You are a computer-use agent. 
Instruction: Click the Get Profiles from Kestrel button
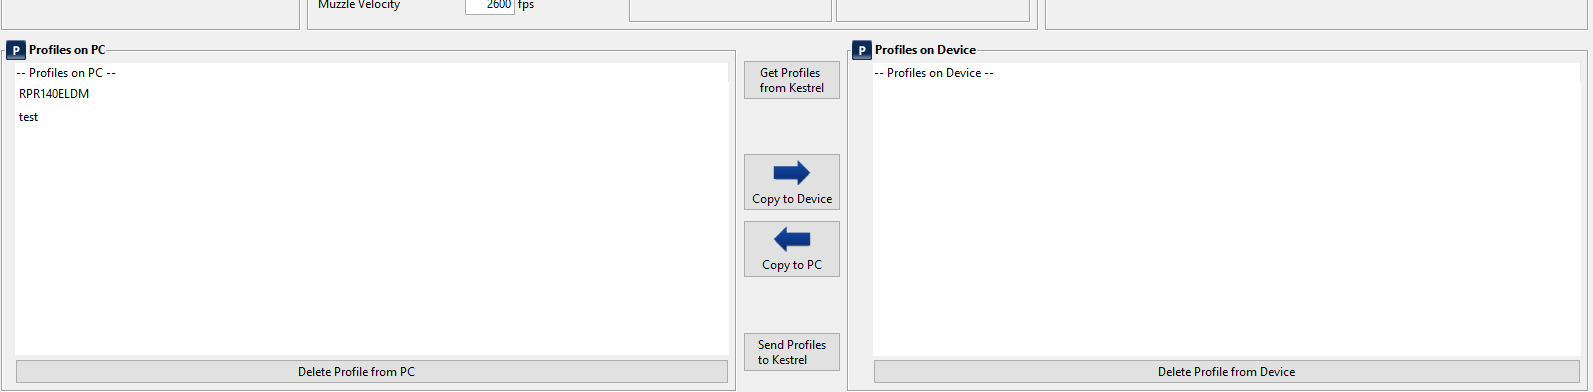point(791,80)
